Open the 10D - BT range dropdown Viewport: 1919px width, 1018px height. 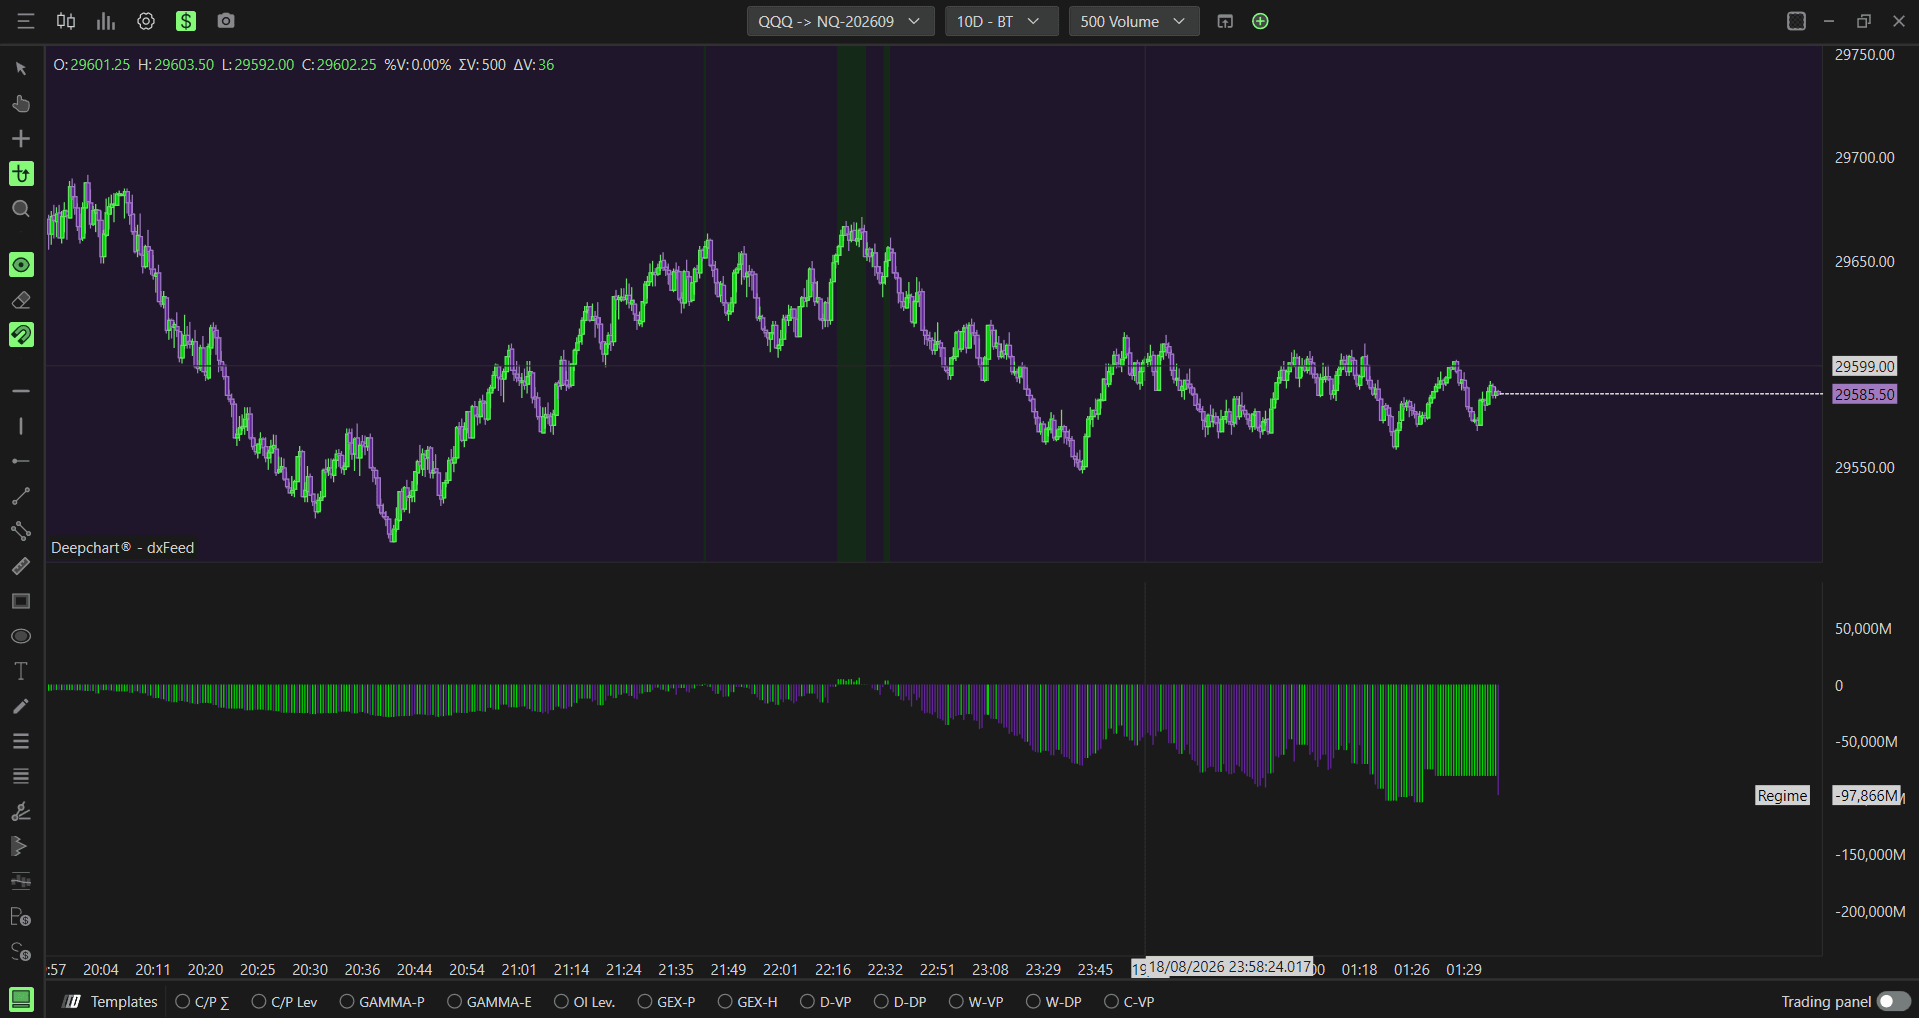[1001, 21]
